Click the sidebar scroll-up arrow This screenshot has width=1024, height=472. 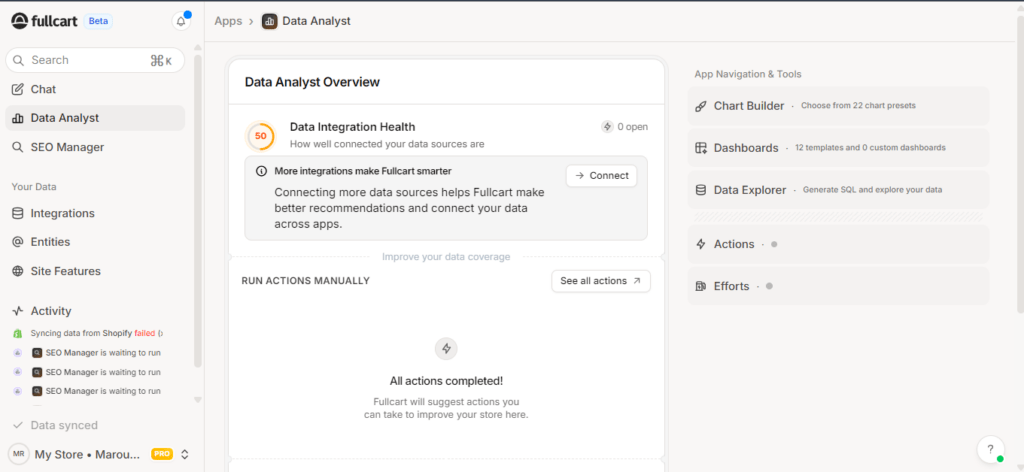click(198, 48)
